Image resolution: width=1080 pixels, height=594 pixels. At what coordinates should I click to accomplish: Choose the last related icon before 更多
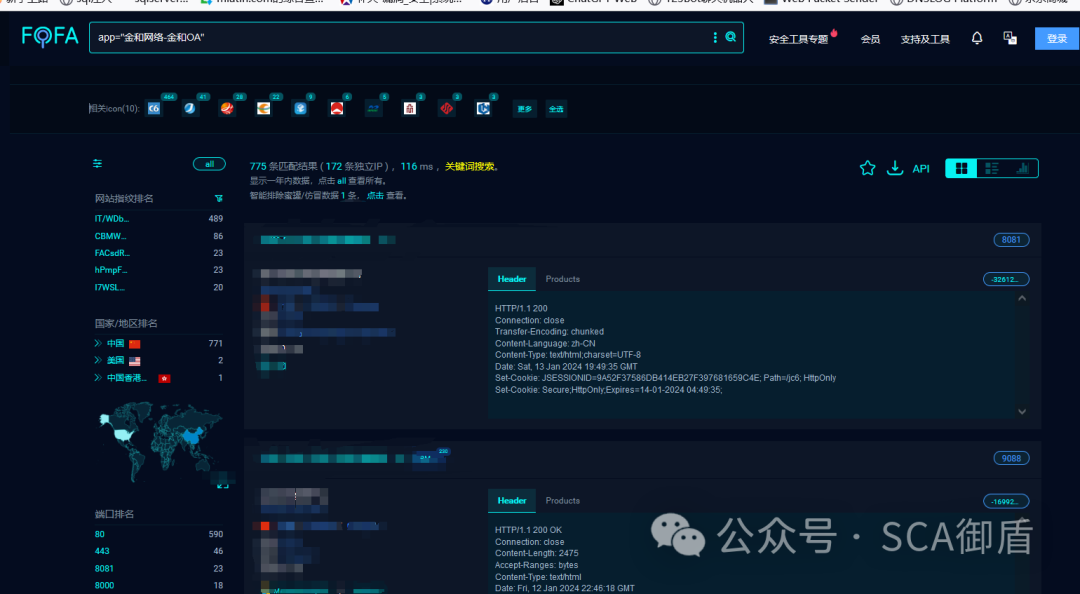click(483, 108)
